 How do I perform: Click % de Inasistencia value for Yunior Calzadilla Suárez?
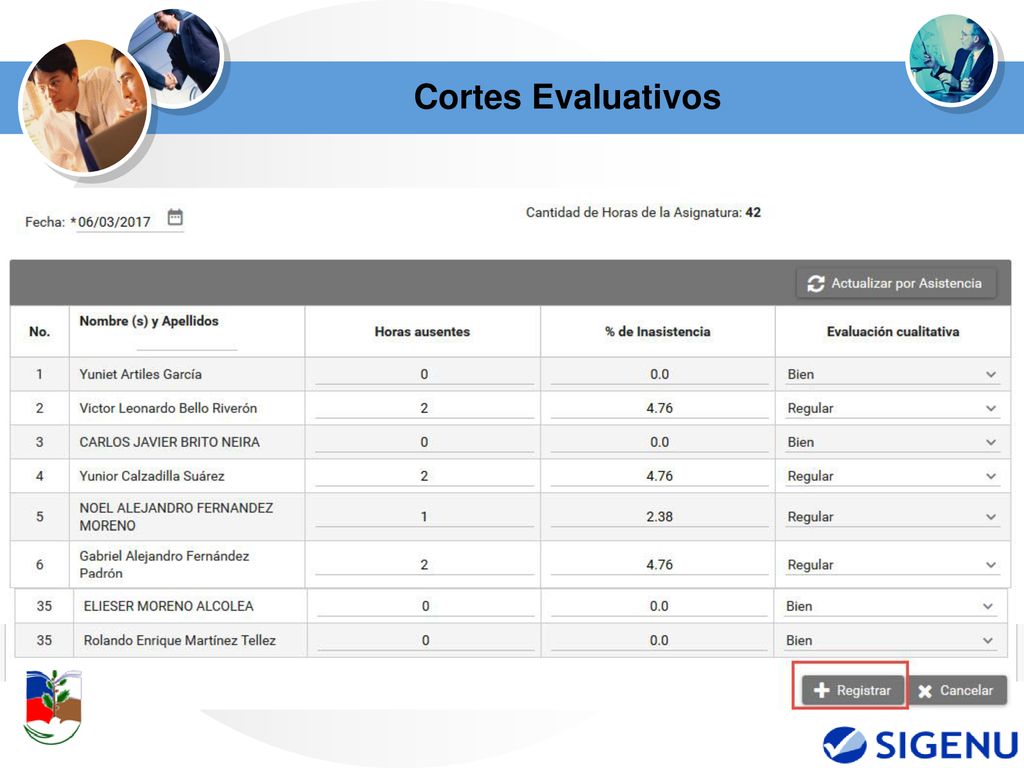(x=660, y=476)
